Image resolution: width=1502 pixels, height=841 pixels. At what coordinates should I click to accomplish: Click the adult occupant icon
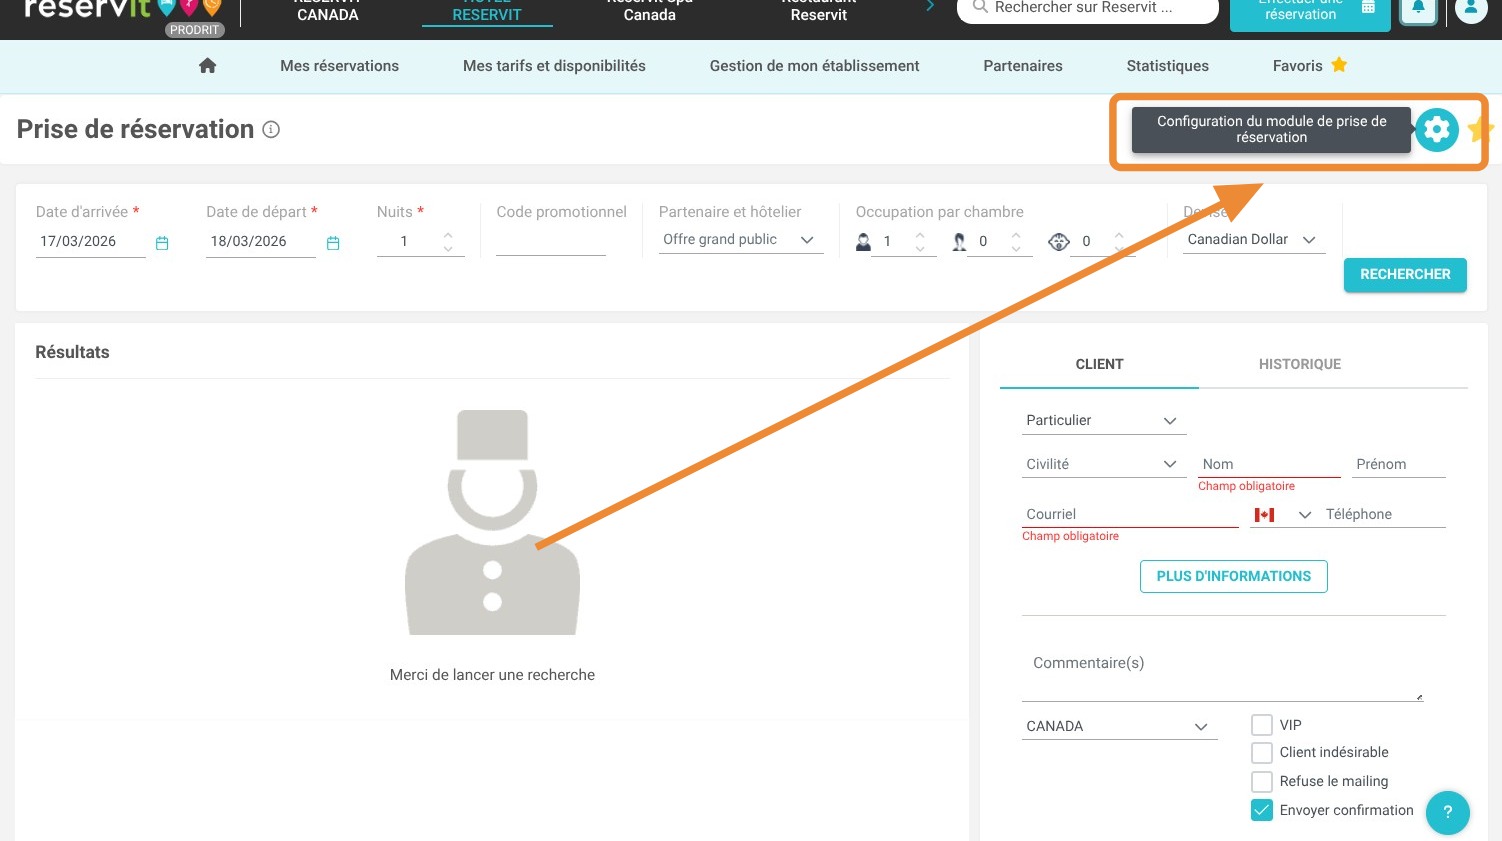863,242
